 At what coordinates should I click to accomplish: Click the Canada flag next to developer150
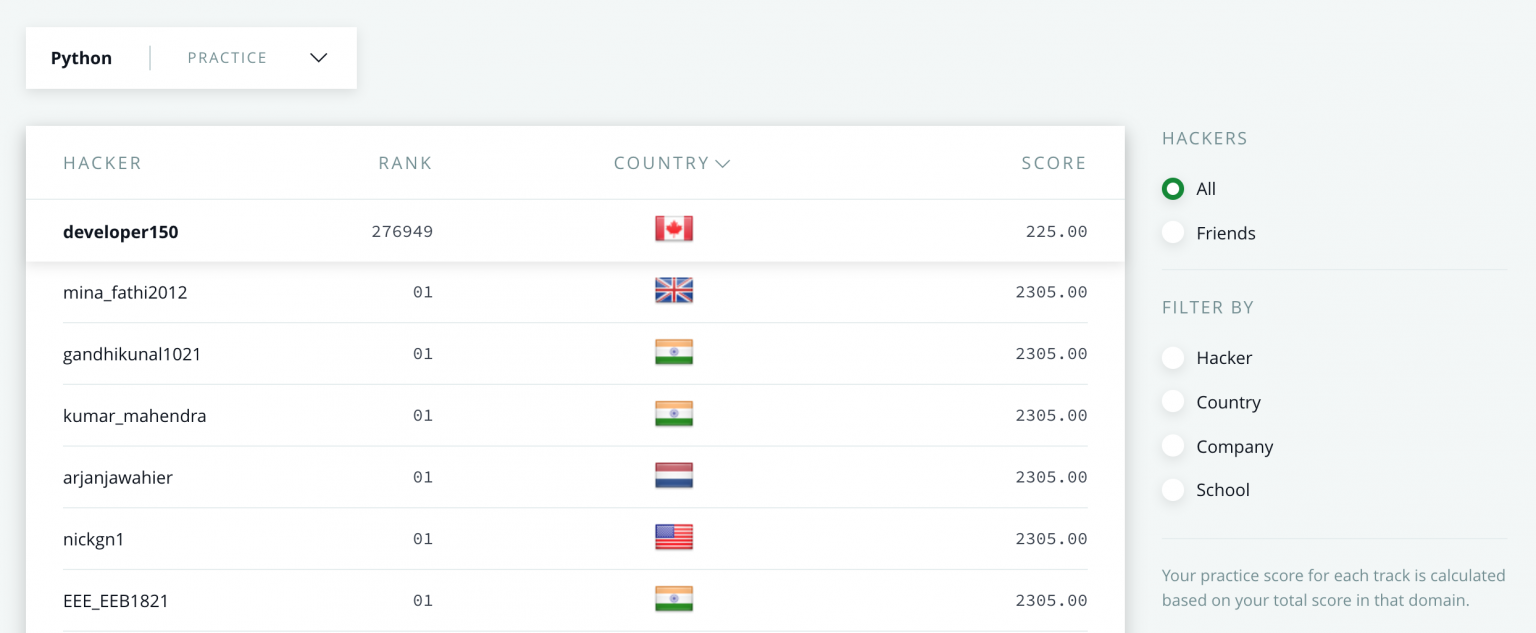674,228
